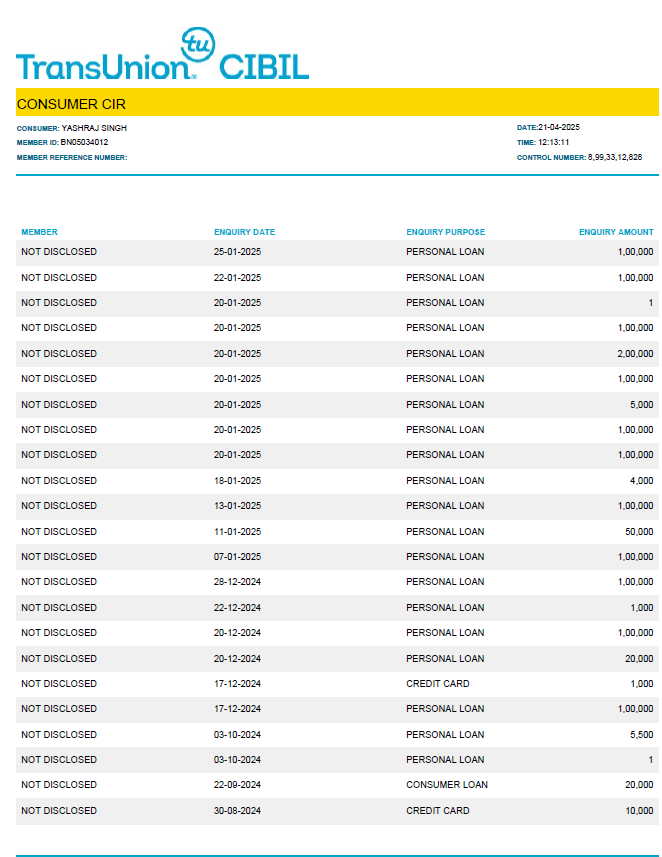The image size is (662, 857).
Task: Click the ENQUIRY AMOUNT column header
Action: pos(616,232)
